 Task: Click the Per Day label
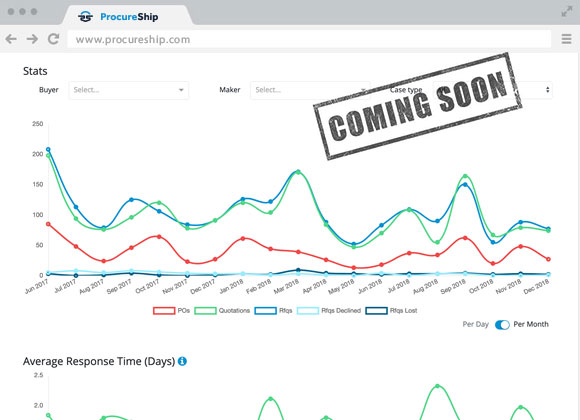pos(475,324)
